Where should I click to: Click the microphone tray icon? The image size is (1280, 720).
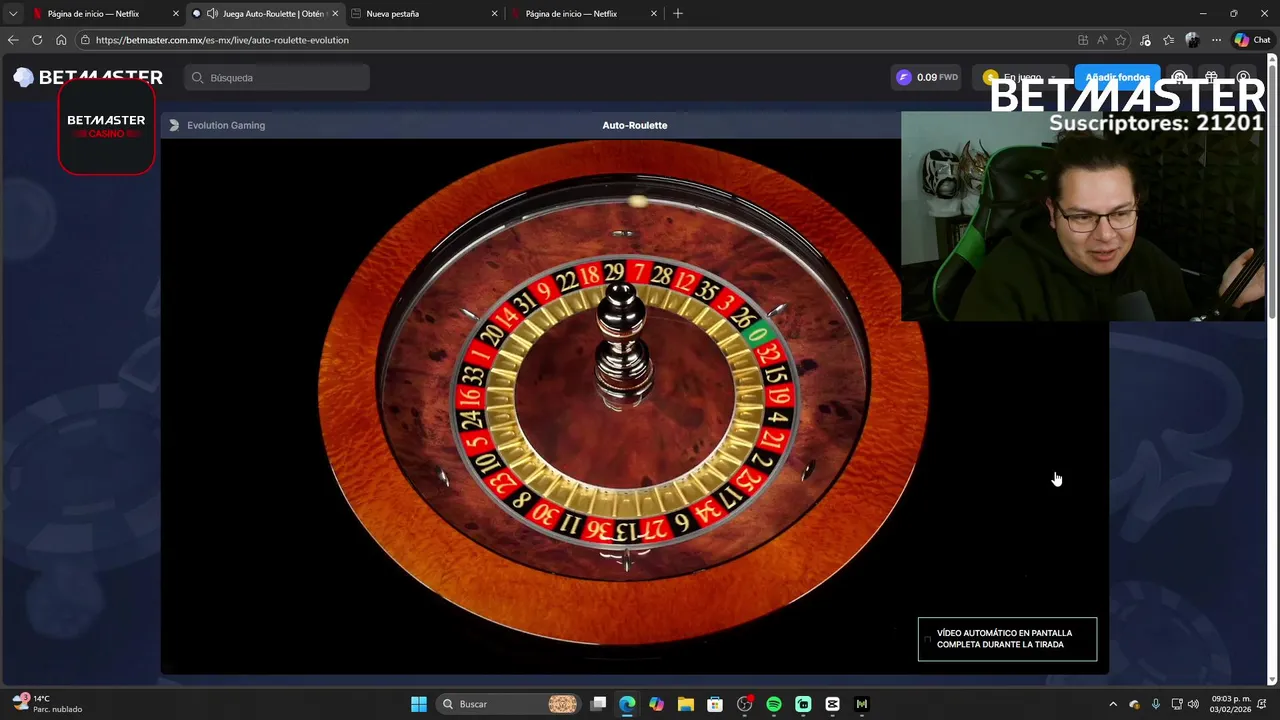pos(1155,704)
